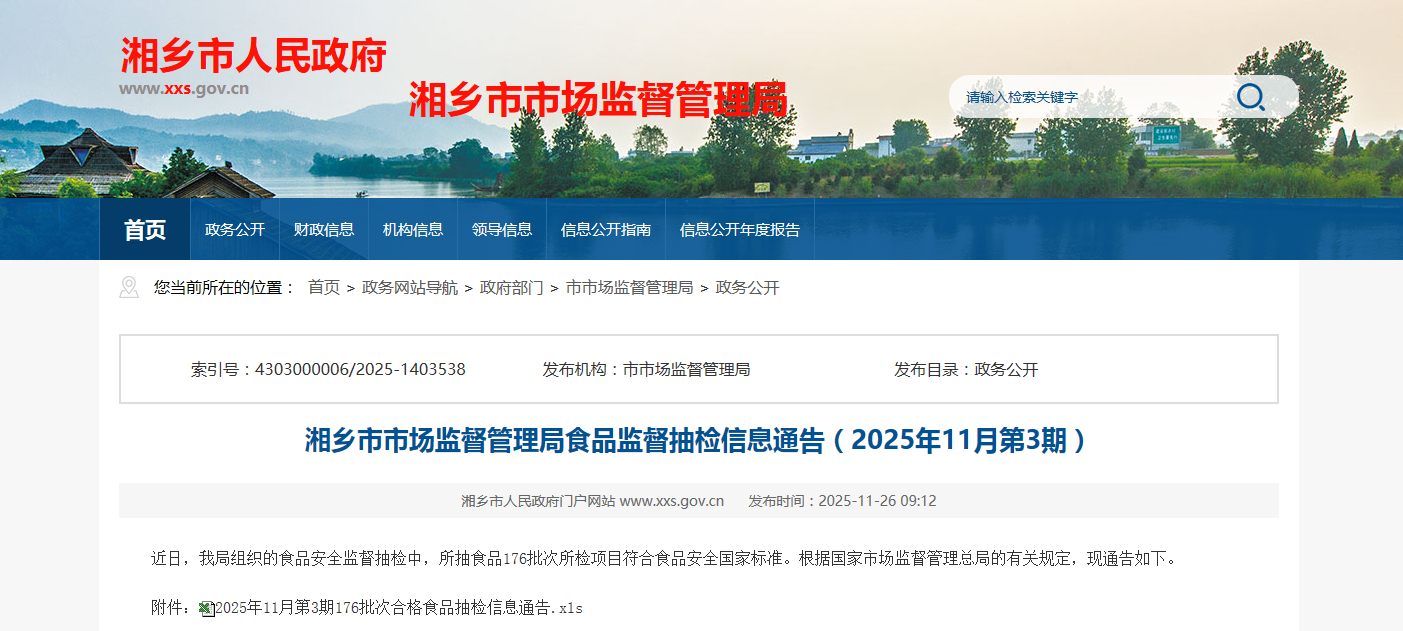Click the www.xxs.gov.cn text under logo
The image size is (1403, 631).
(184, 88)
